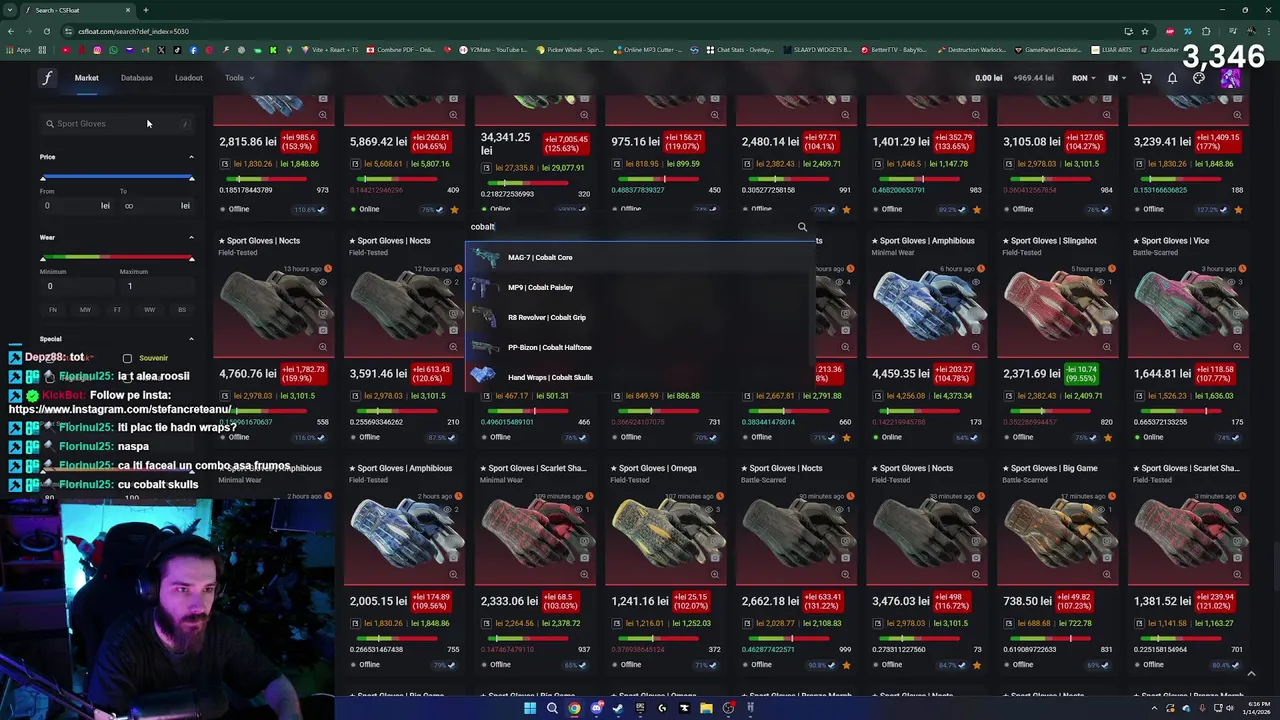This screenshot has width=1280, height=720.
Task: Open Chrome from the taskbar
Action: (x=574, y=708)
